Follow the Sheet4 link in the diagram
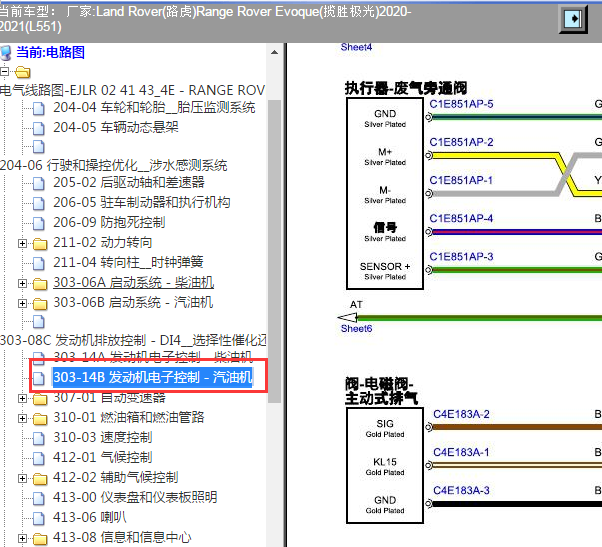The image size is (602, 547). (x=356, y=47)
